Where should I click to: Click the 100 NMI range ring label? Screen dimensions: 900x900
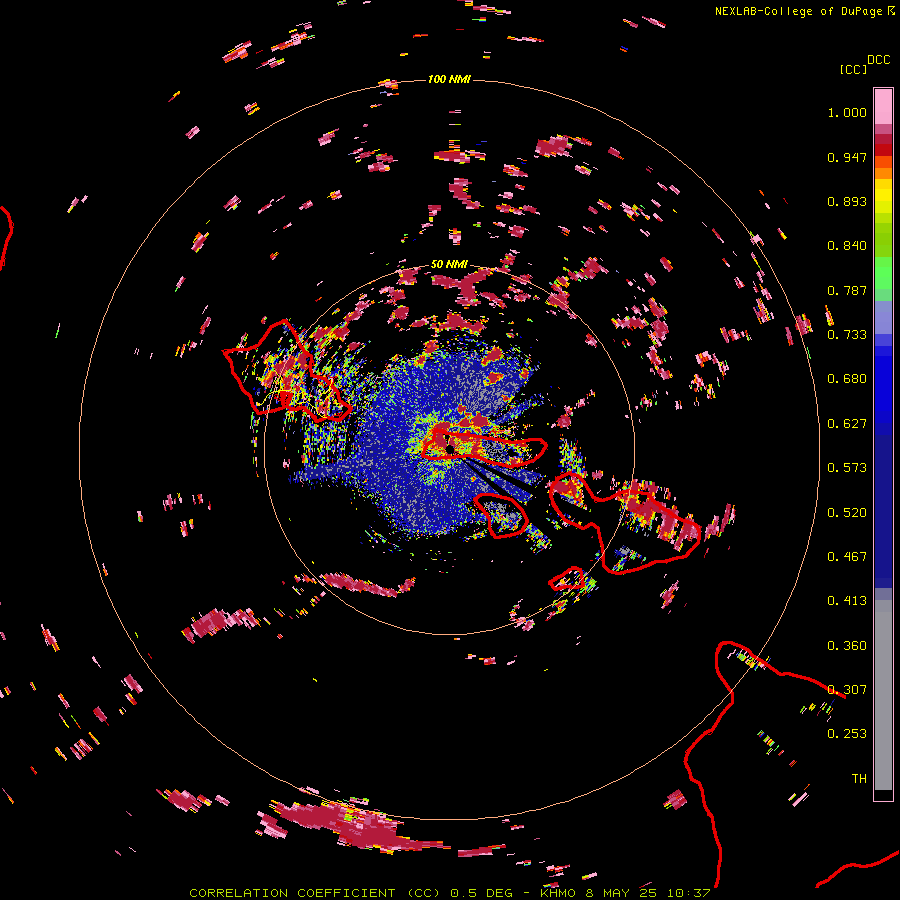(449, 79)
